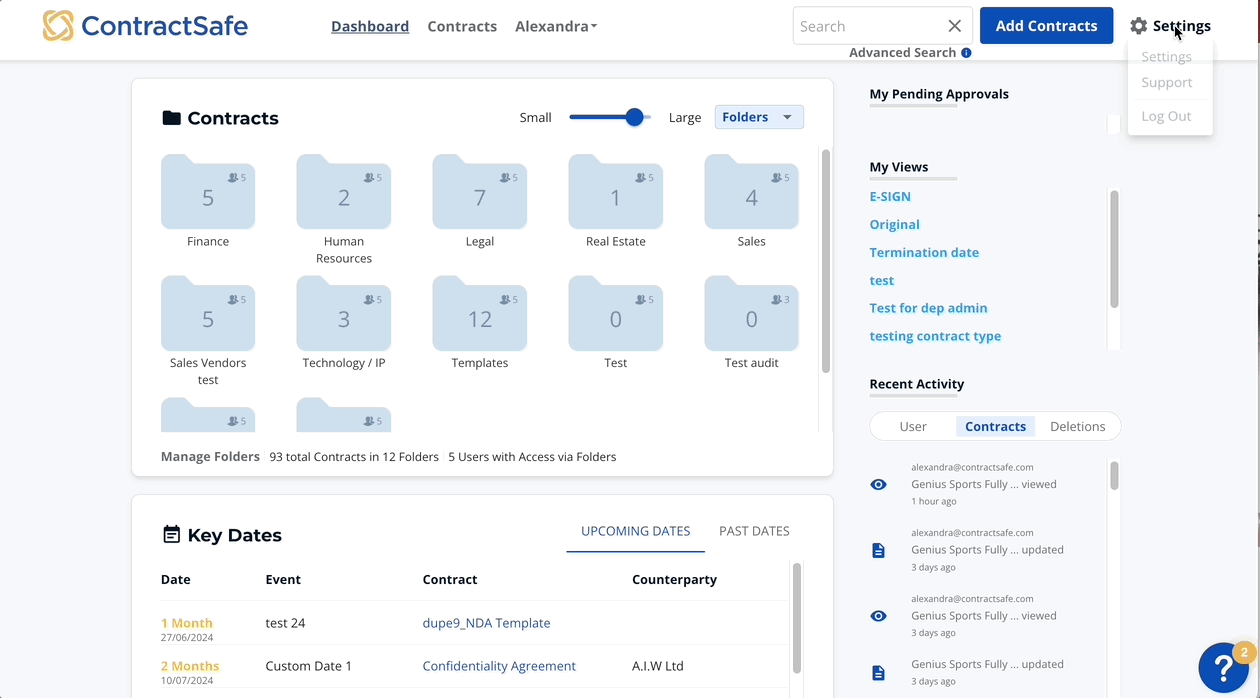Click the Small label of the size slider
The height and width of the screenshot is (698, 1260).
(x=536, y=118)
